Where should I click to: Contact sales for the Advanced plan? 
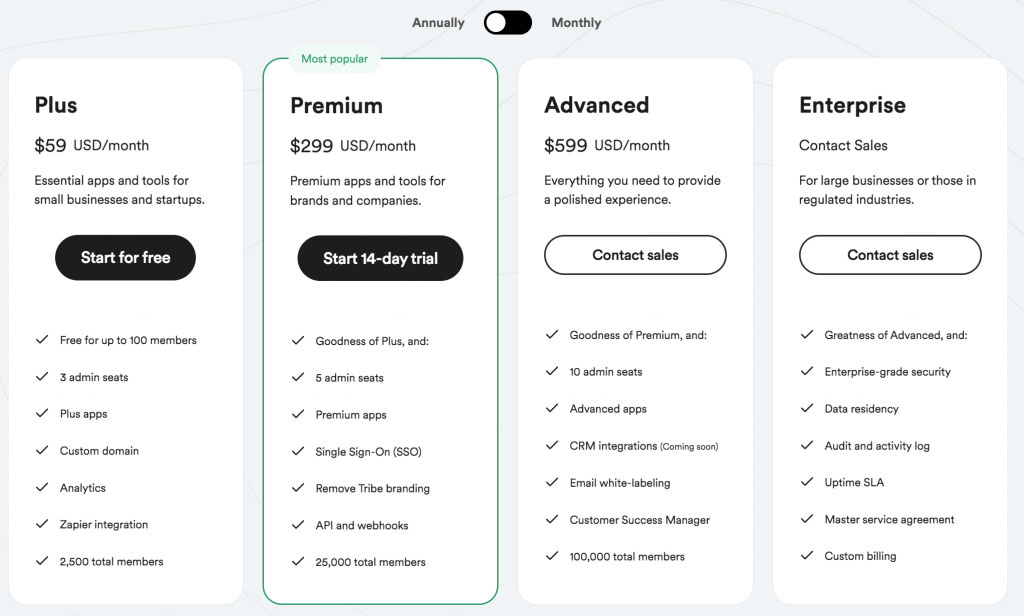click(635, 255)
